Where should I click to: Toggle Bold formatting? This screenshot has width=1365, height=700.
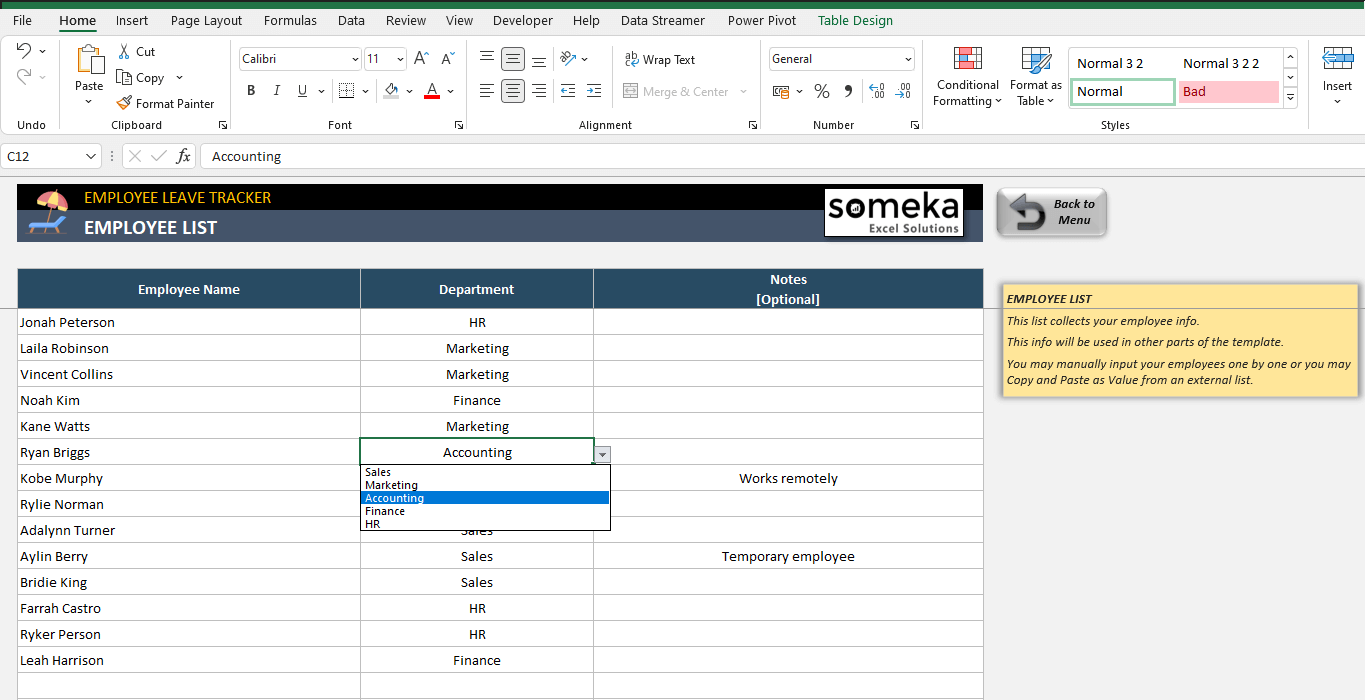[251, 91]
